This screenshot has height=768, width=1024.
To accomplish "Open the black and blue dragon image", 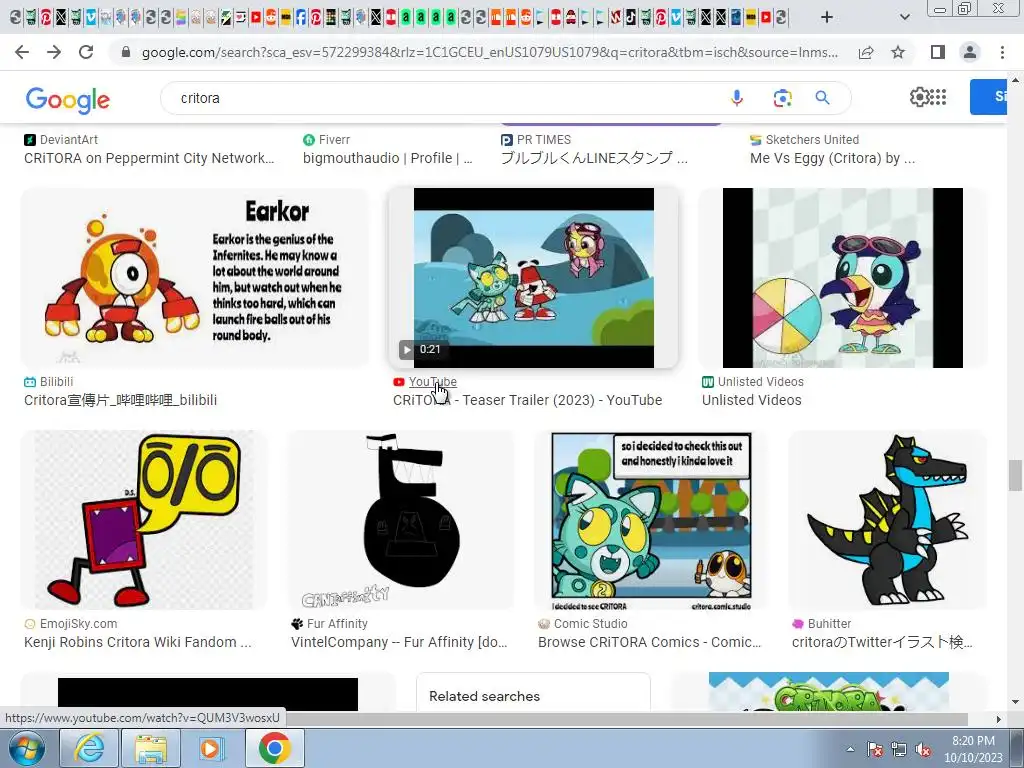I will 888,520.
